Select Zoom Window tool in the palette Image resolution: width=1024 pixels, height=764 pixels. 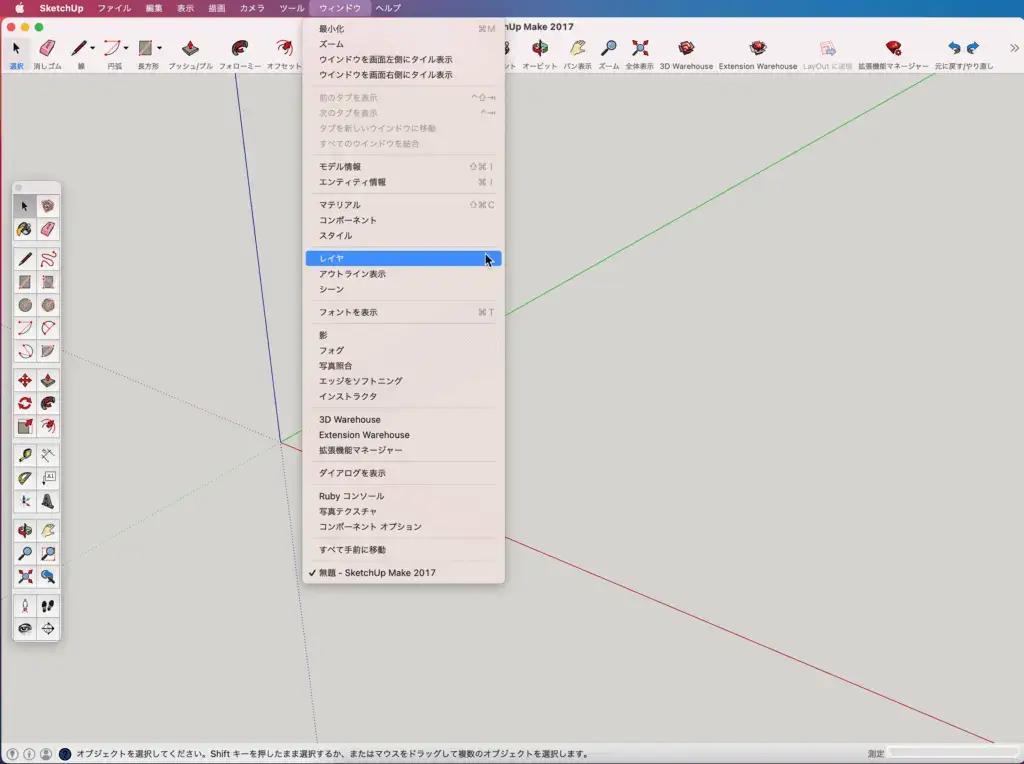pos(48,554)
